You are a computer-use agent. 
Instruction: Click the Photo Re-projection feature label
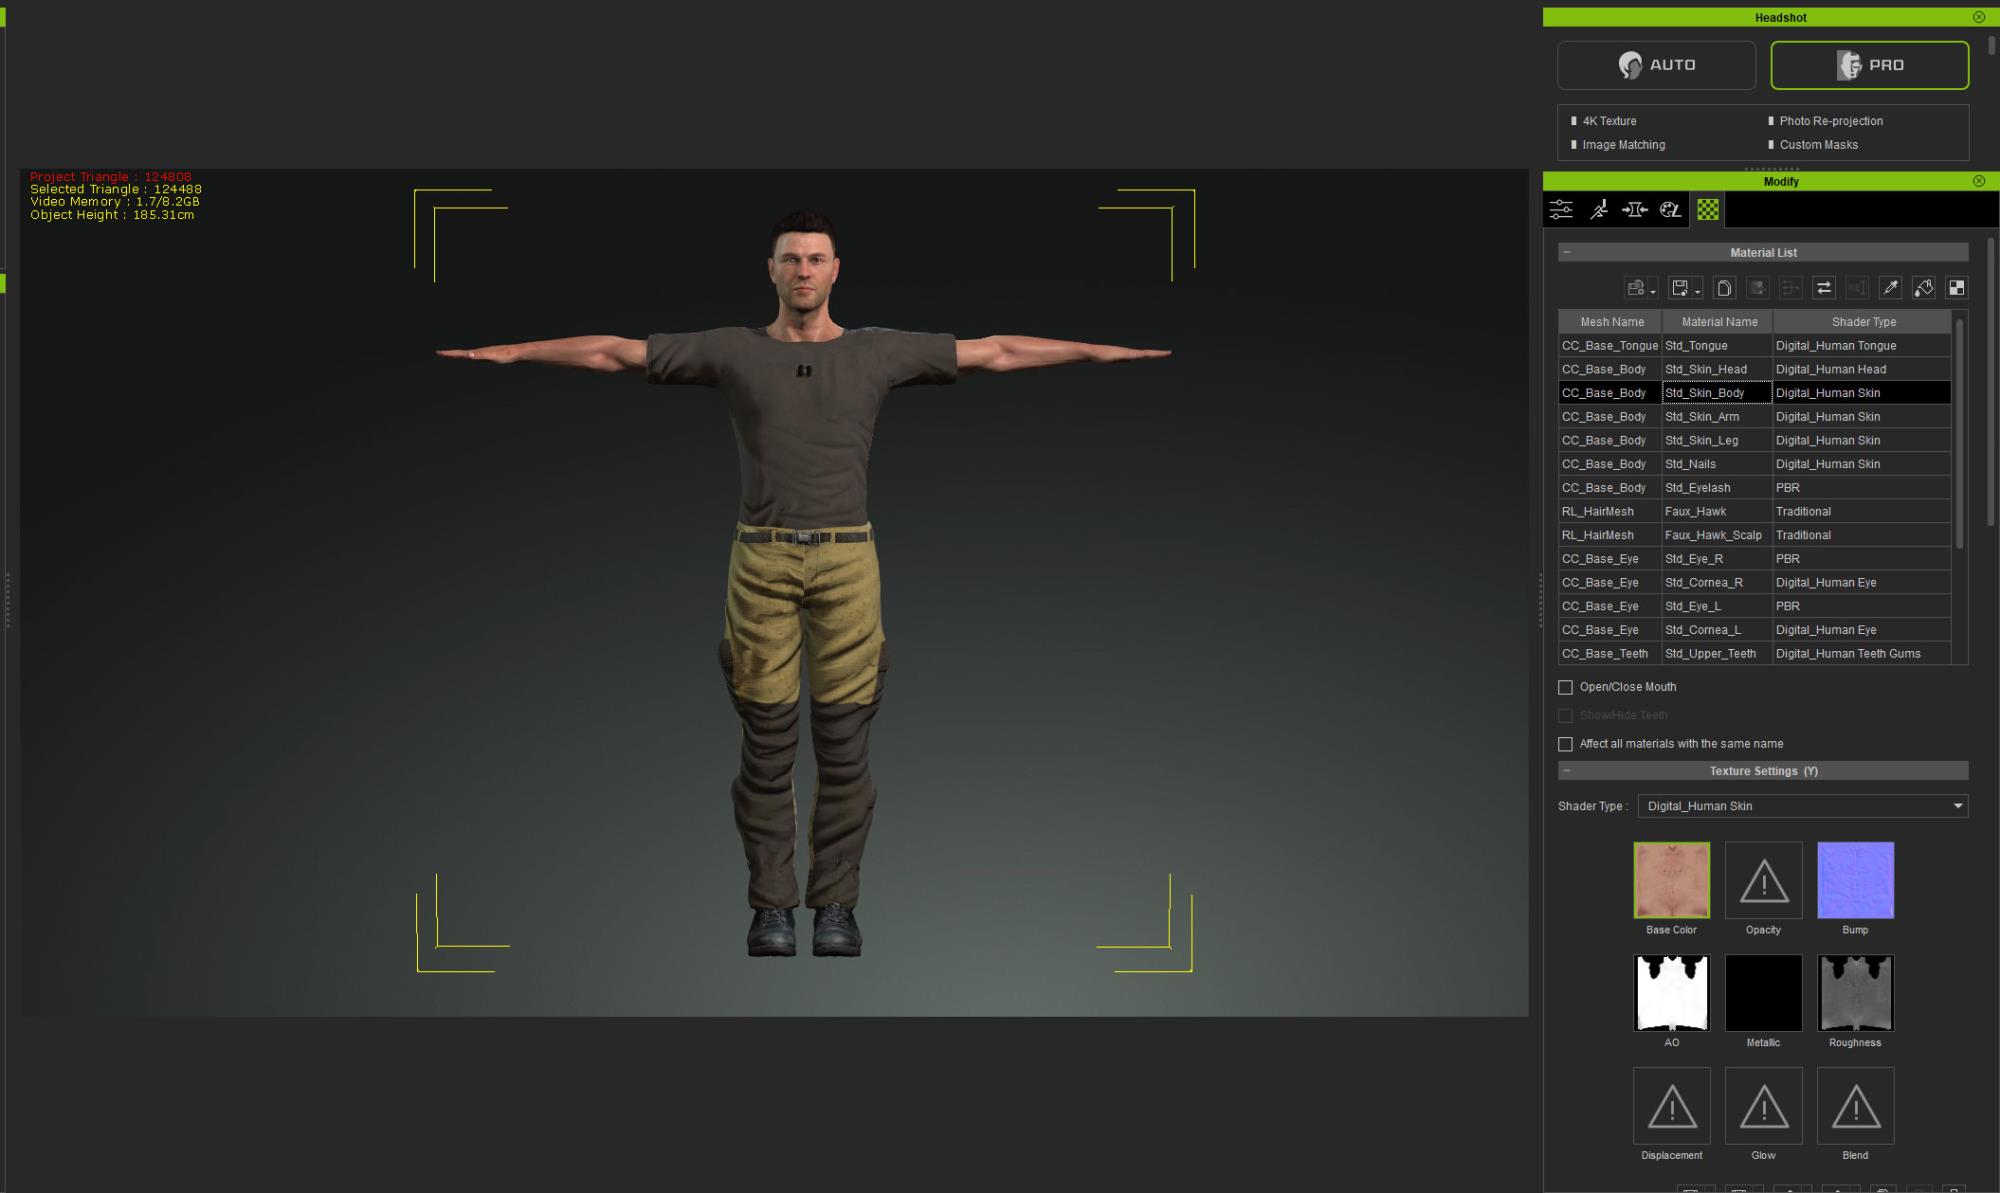1831,121
